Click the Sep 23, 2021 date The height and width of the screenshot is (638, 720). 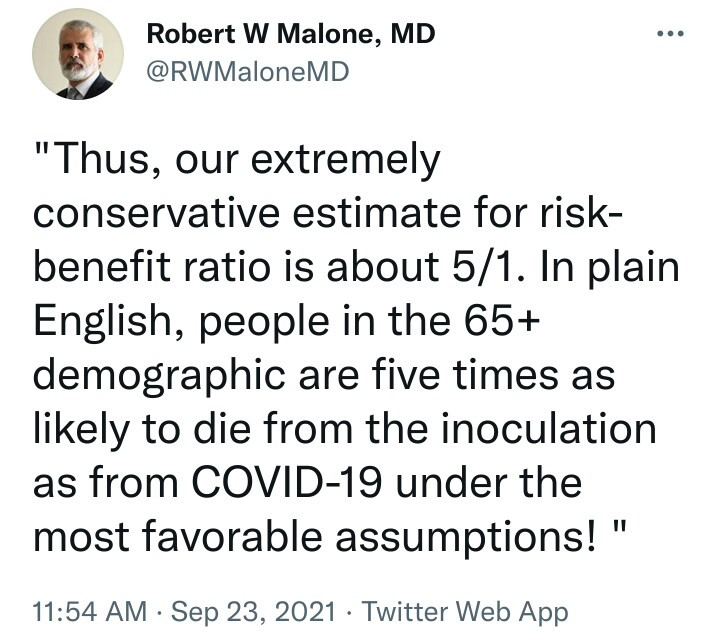click(234, 611)
